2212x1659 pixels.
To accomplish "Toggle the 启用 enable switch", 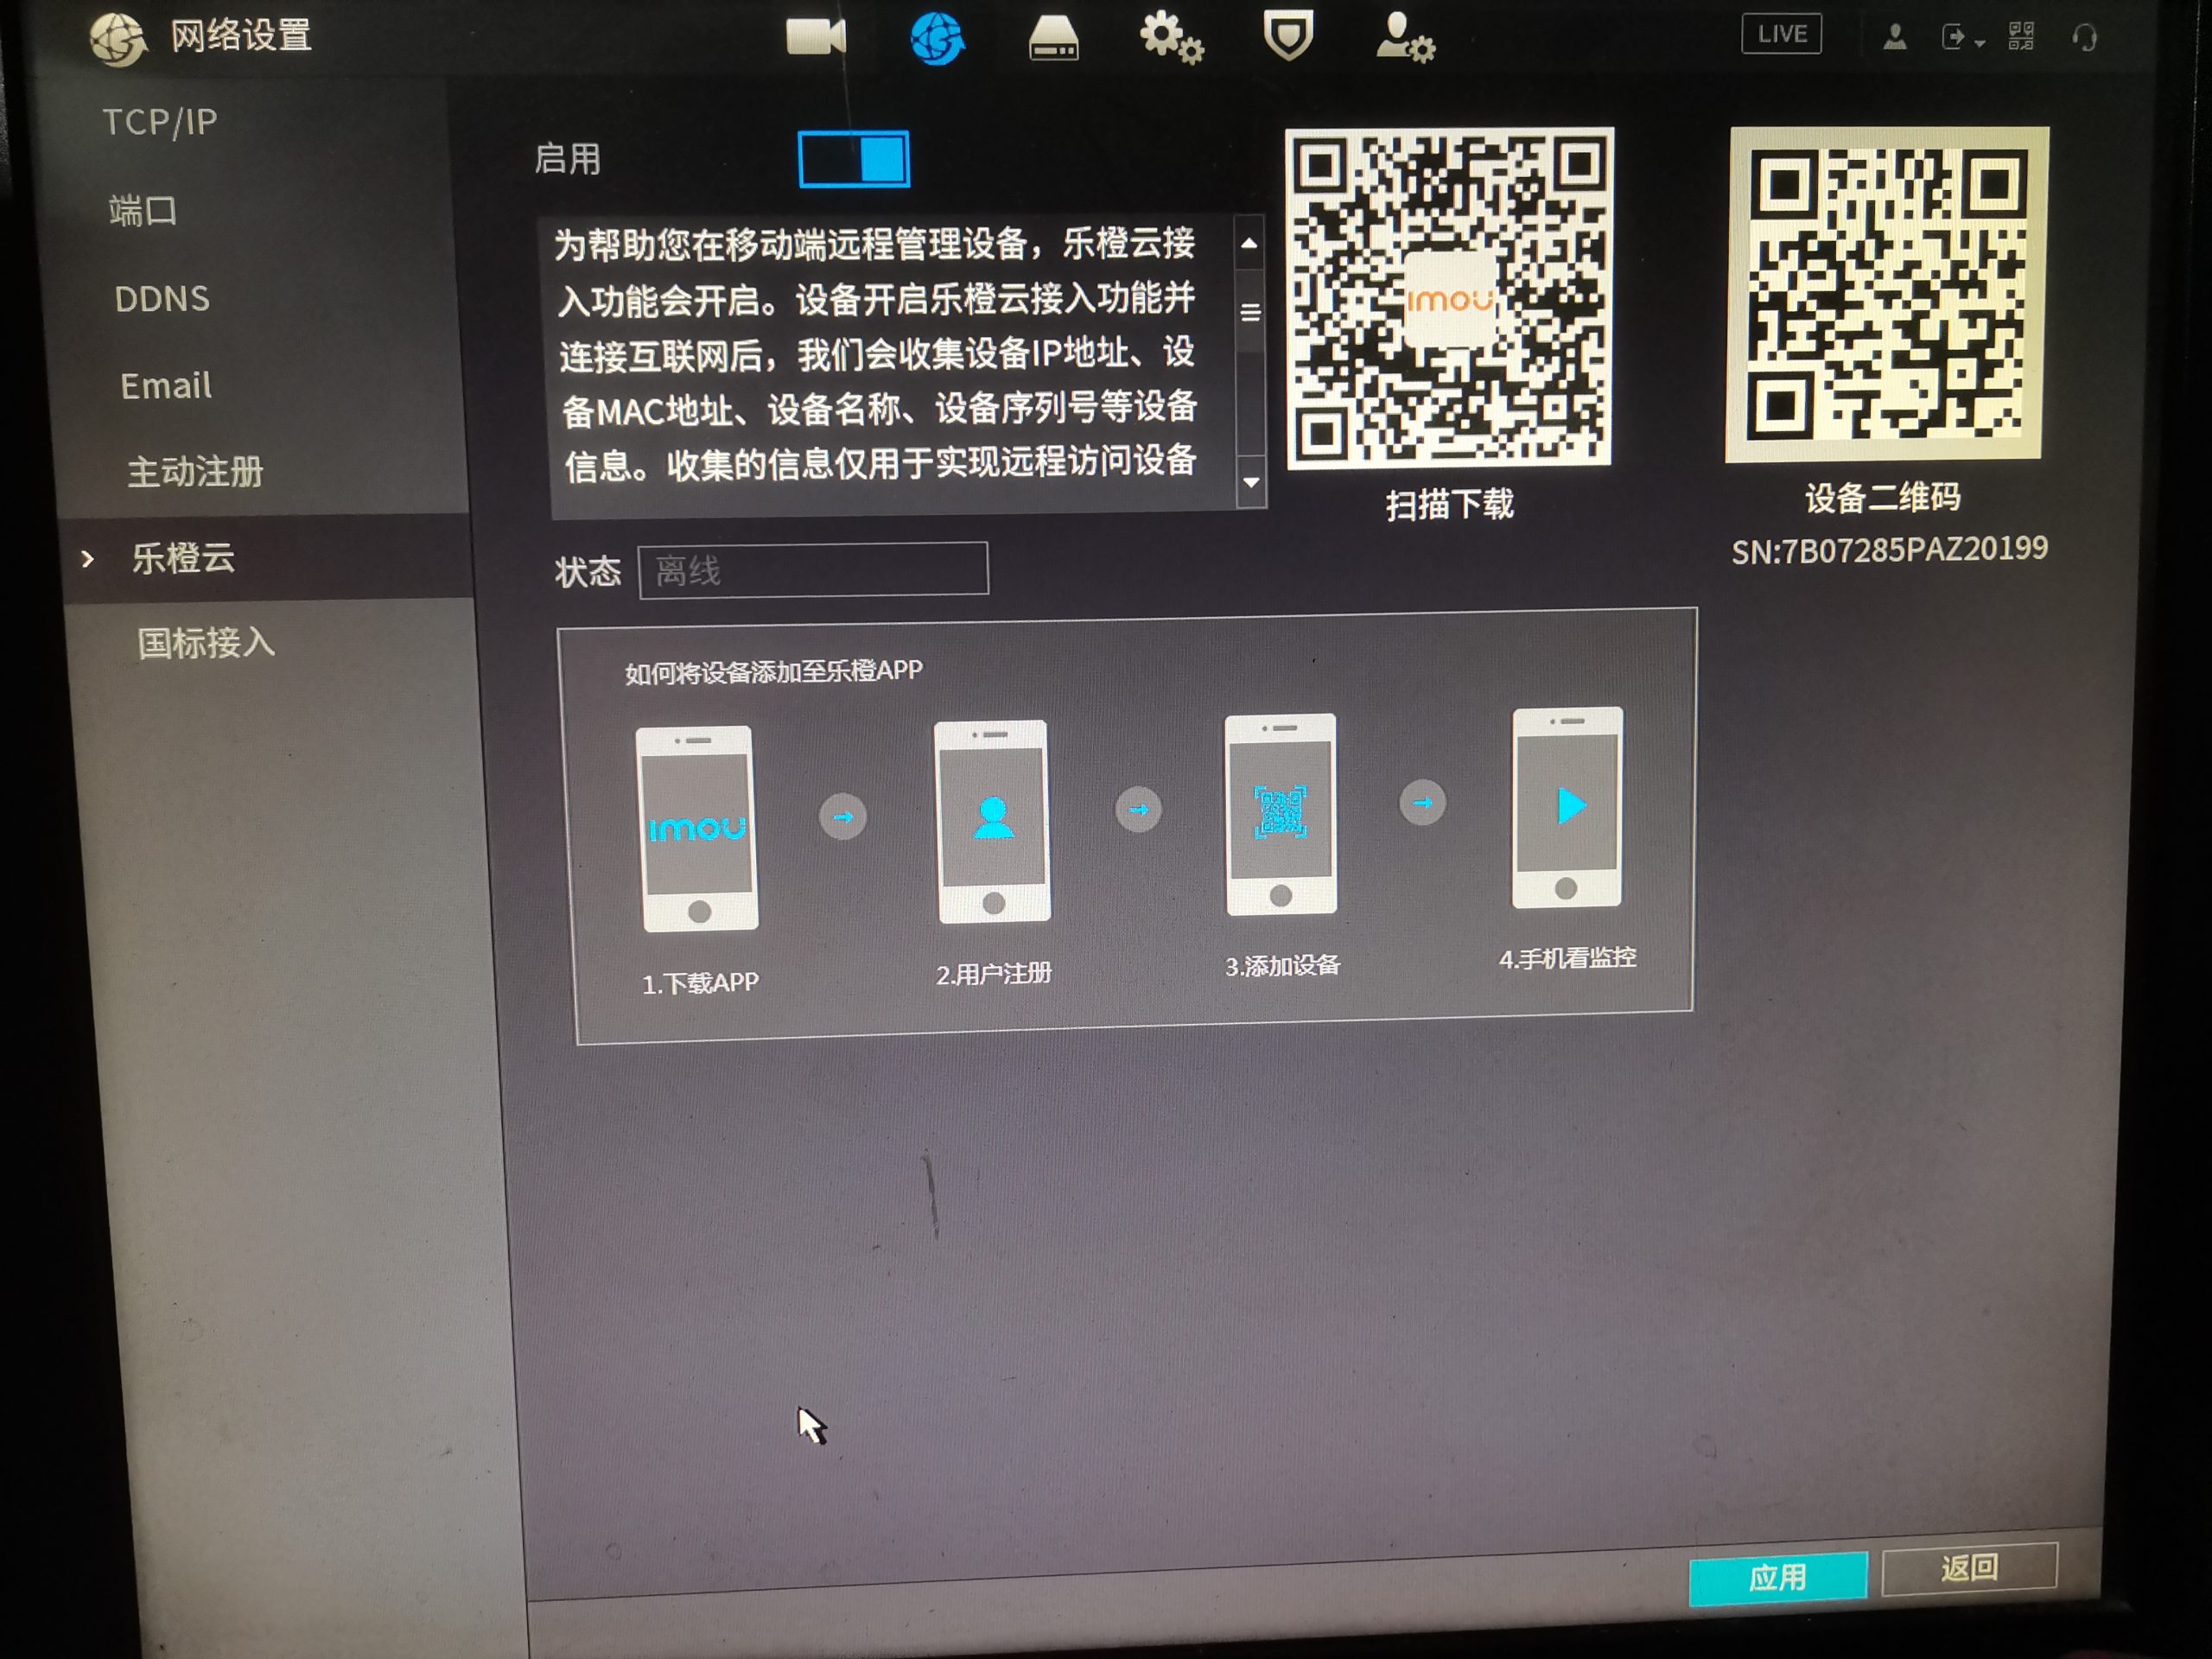I will [x=854, y=159].
